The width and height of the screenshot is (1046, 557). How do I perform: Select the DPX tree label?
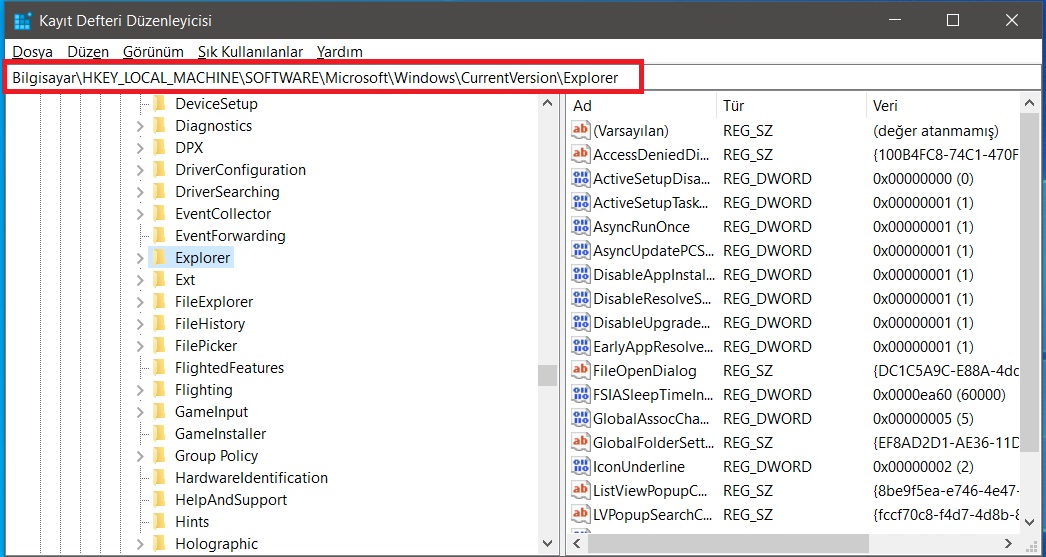[189, 148]
